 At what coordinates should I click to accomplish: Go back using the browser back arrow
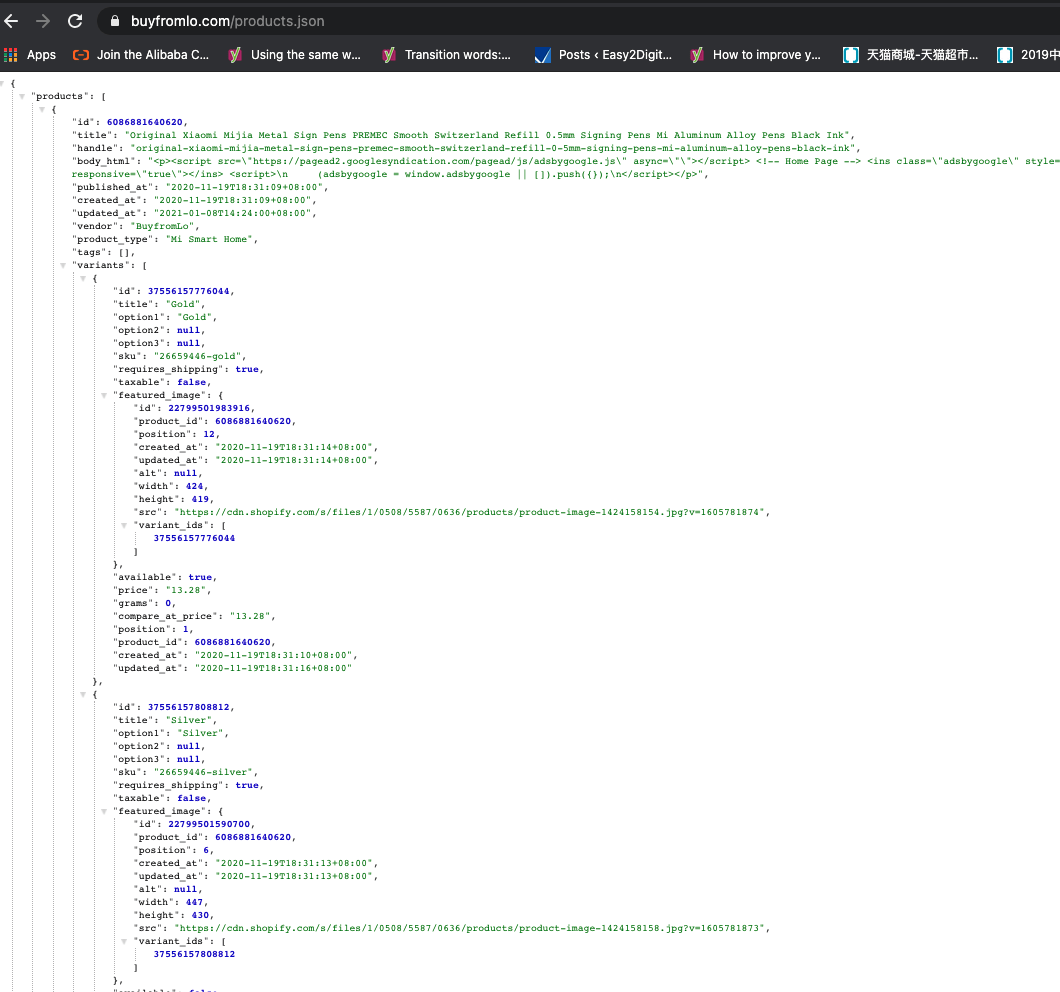pos(11,21)
